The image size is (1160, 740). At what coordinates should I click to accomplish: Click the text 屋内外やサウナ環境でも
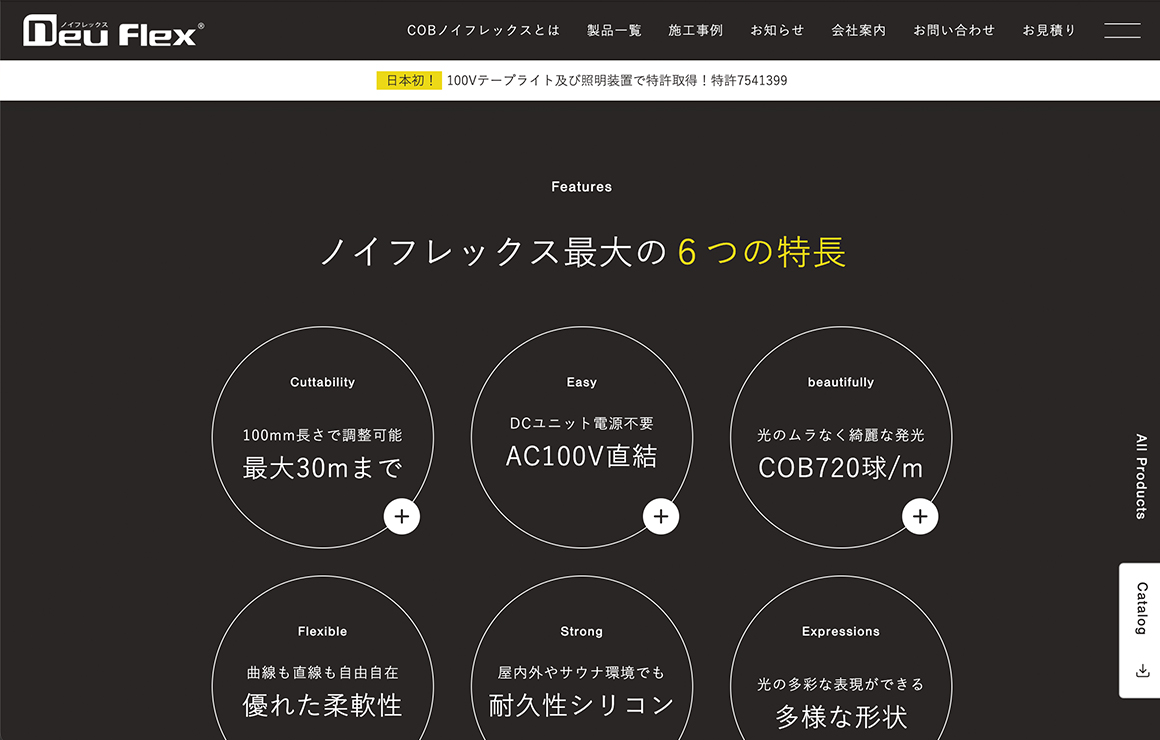[x=581, y=673]
